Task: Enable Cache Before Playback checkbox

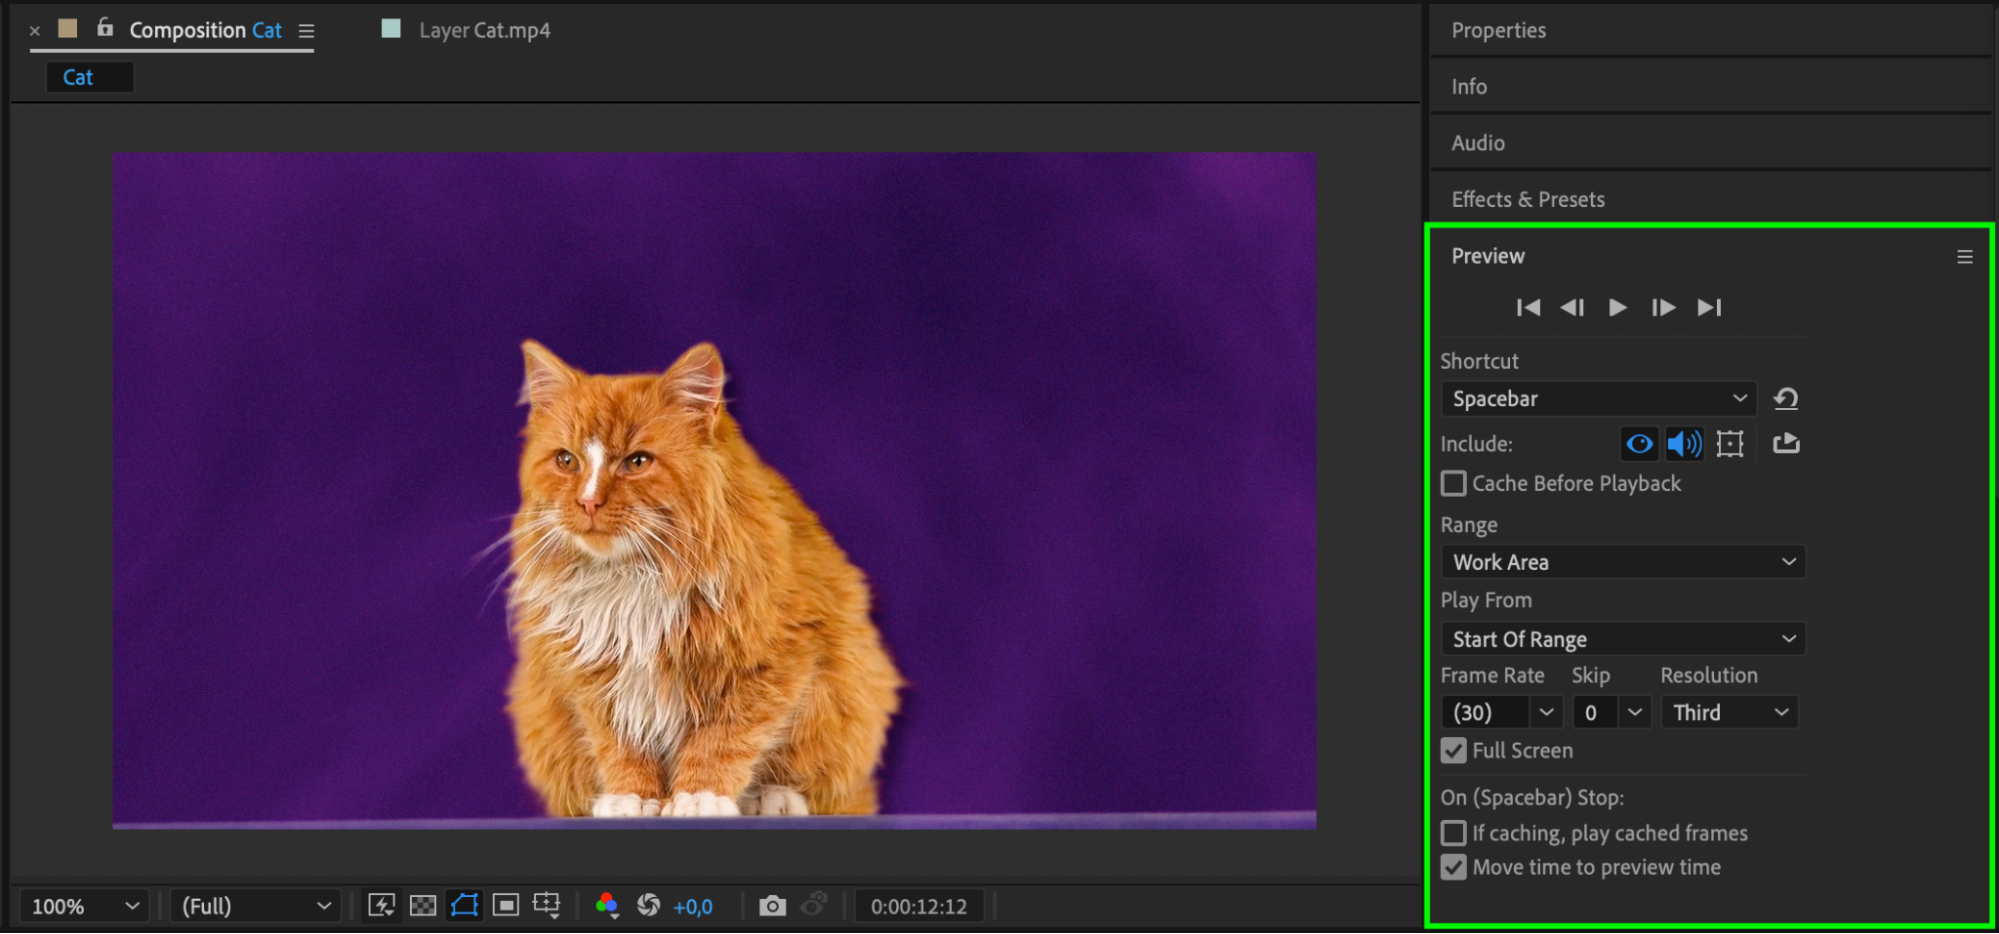Action: [1454, 484]
